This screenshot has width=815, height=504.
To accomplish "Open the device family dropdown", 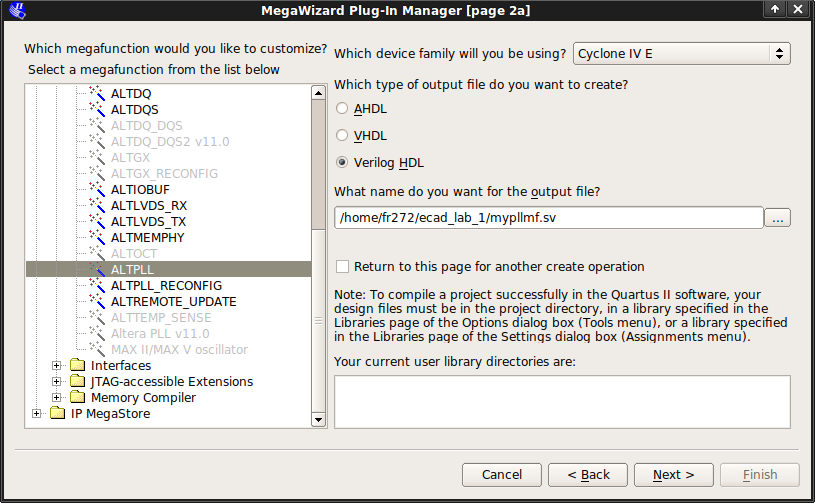I will pyautogui.click(x=682, y=53).
